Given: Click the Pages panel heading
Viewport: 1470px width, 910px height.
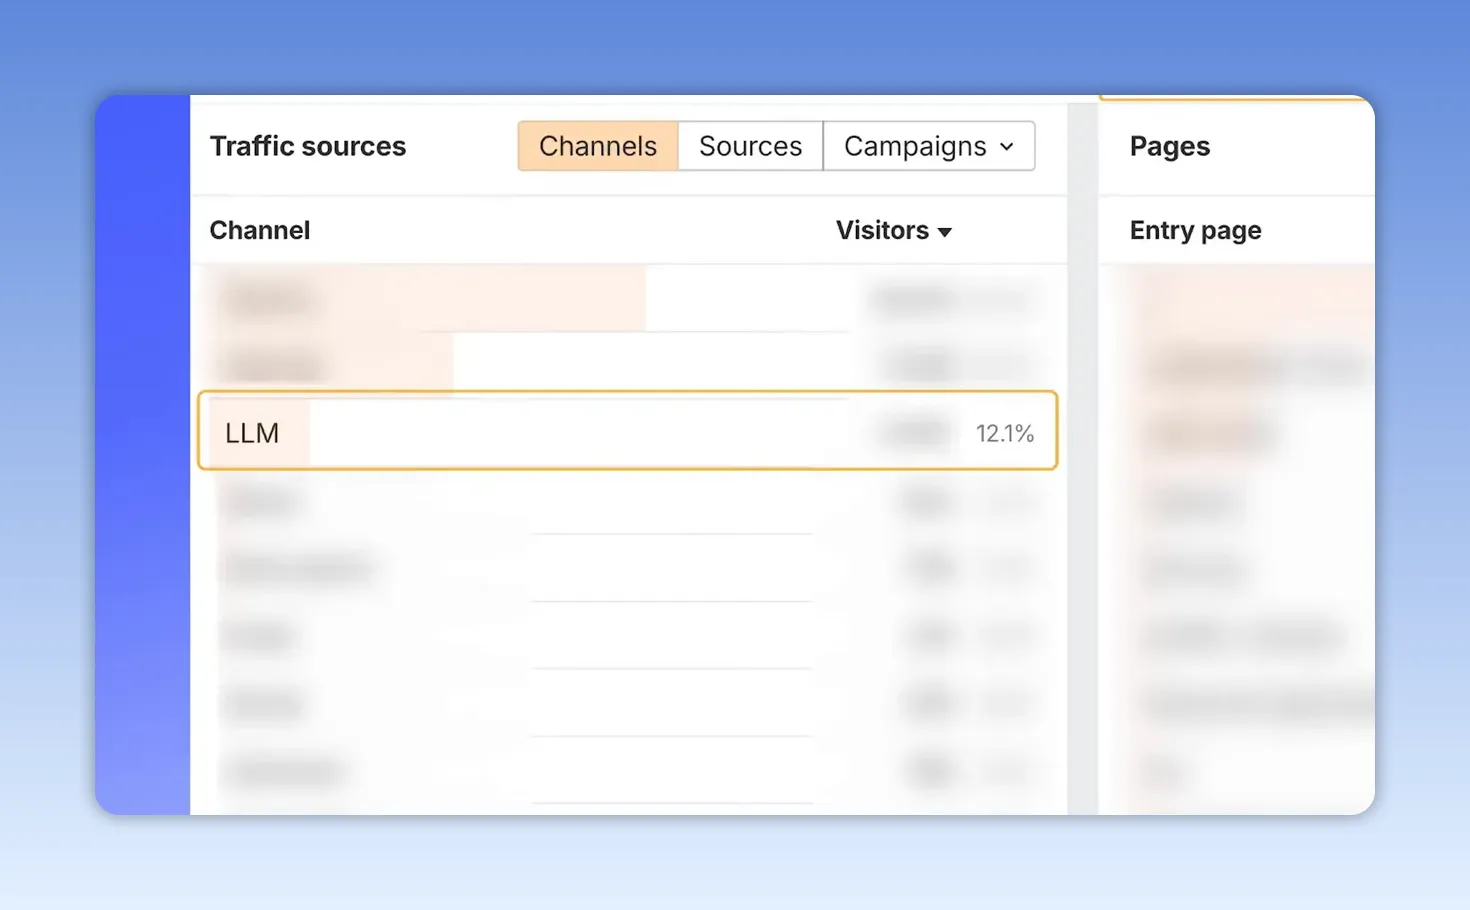Looking at the screenshot, I should 1169,146.
